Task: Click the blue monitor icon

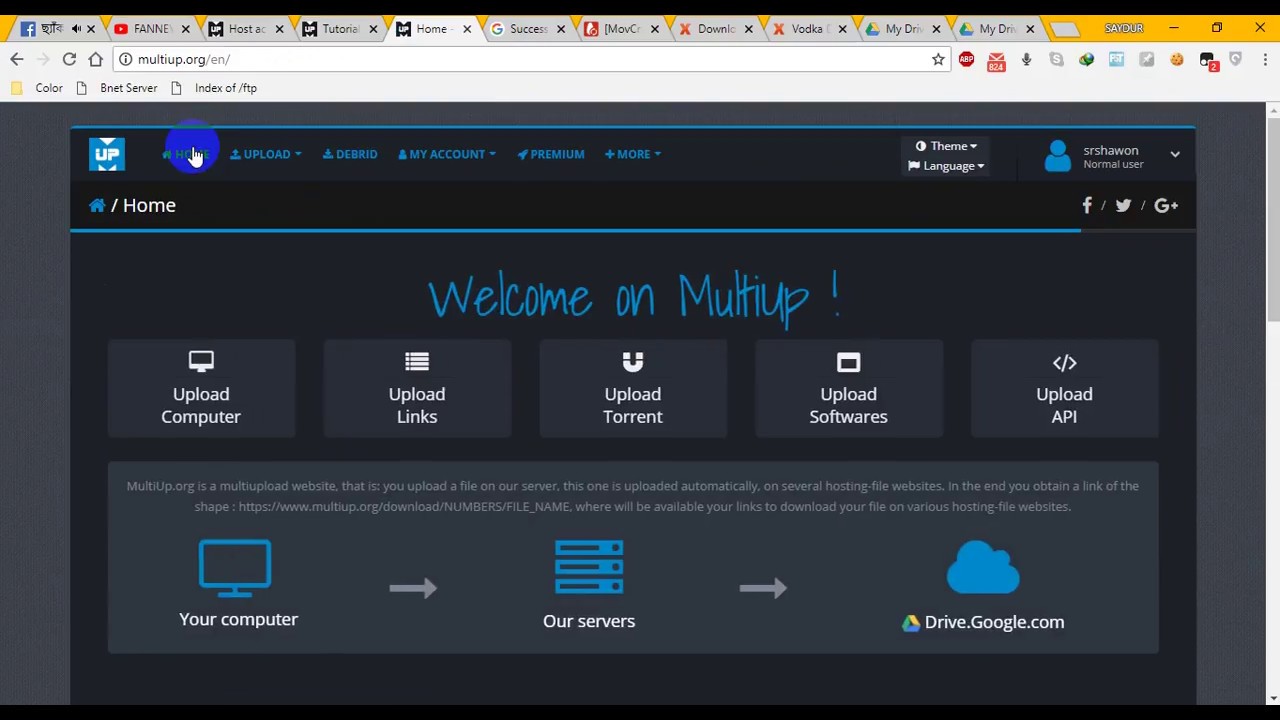Action: [x=235, y=568]
